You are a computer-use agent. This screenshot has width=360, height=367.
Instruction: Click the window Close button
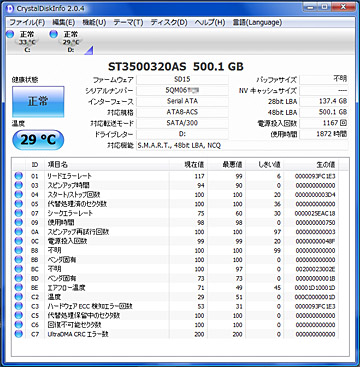click(342, 7)
